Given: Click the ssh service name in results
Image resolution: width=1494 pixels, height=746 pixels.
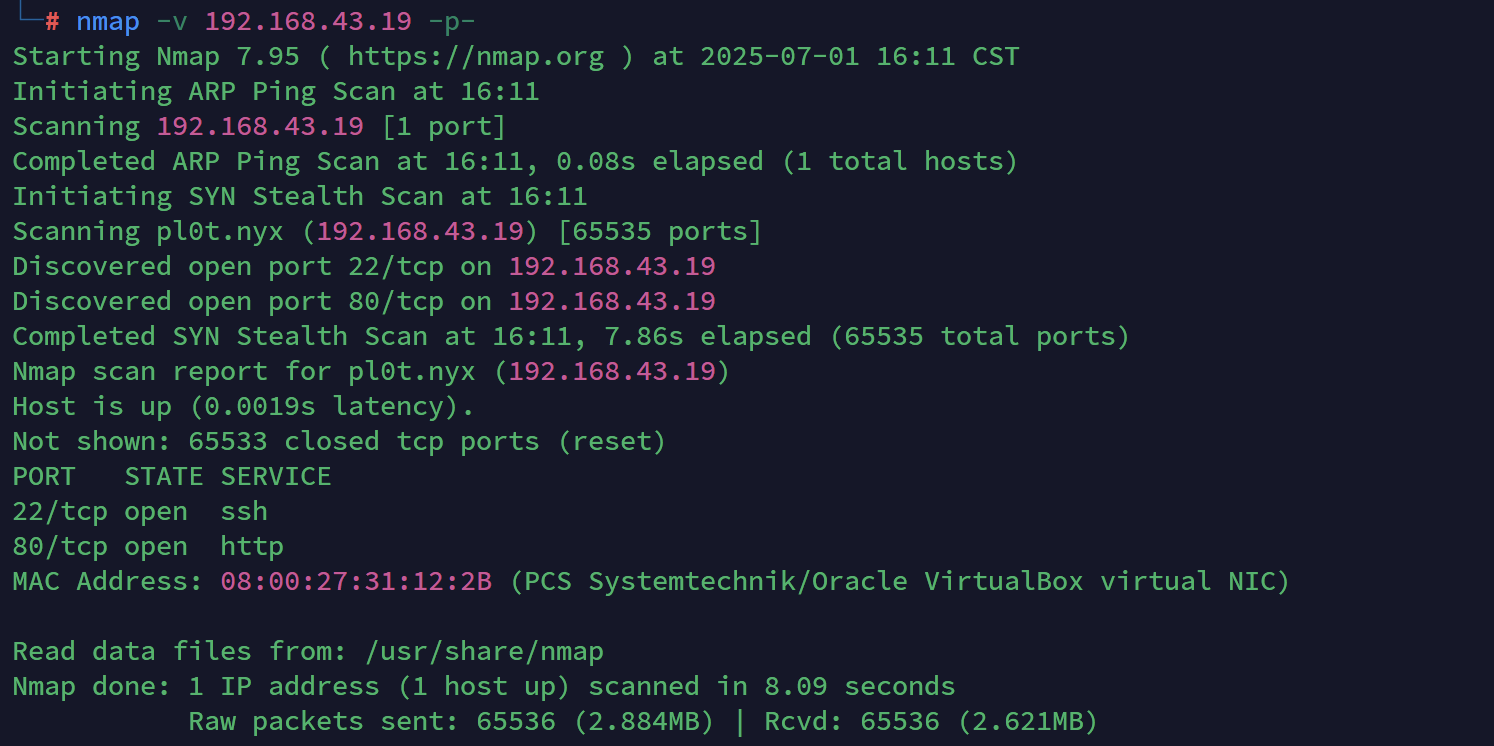Looking at the screenshot, I should coord(244,511).
